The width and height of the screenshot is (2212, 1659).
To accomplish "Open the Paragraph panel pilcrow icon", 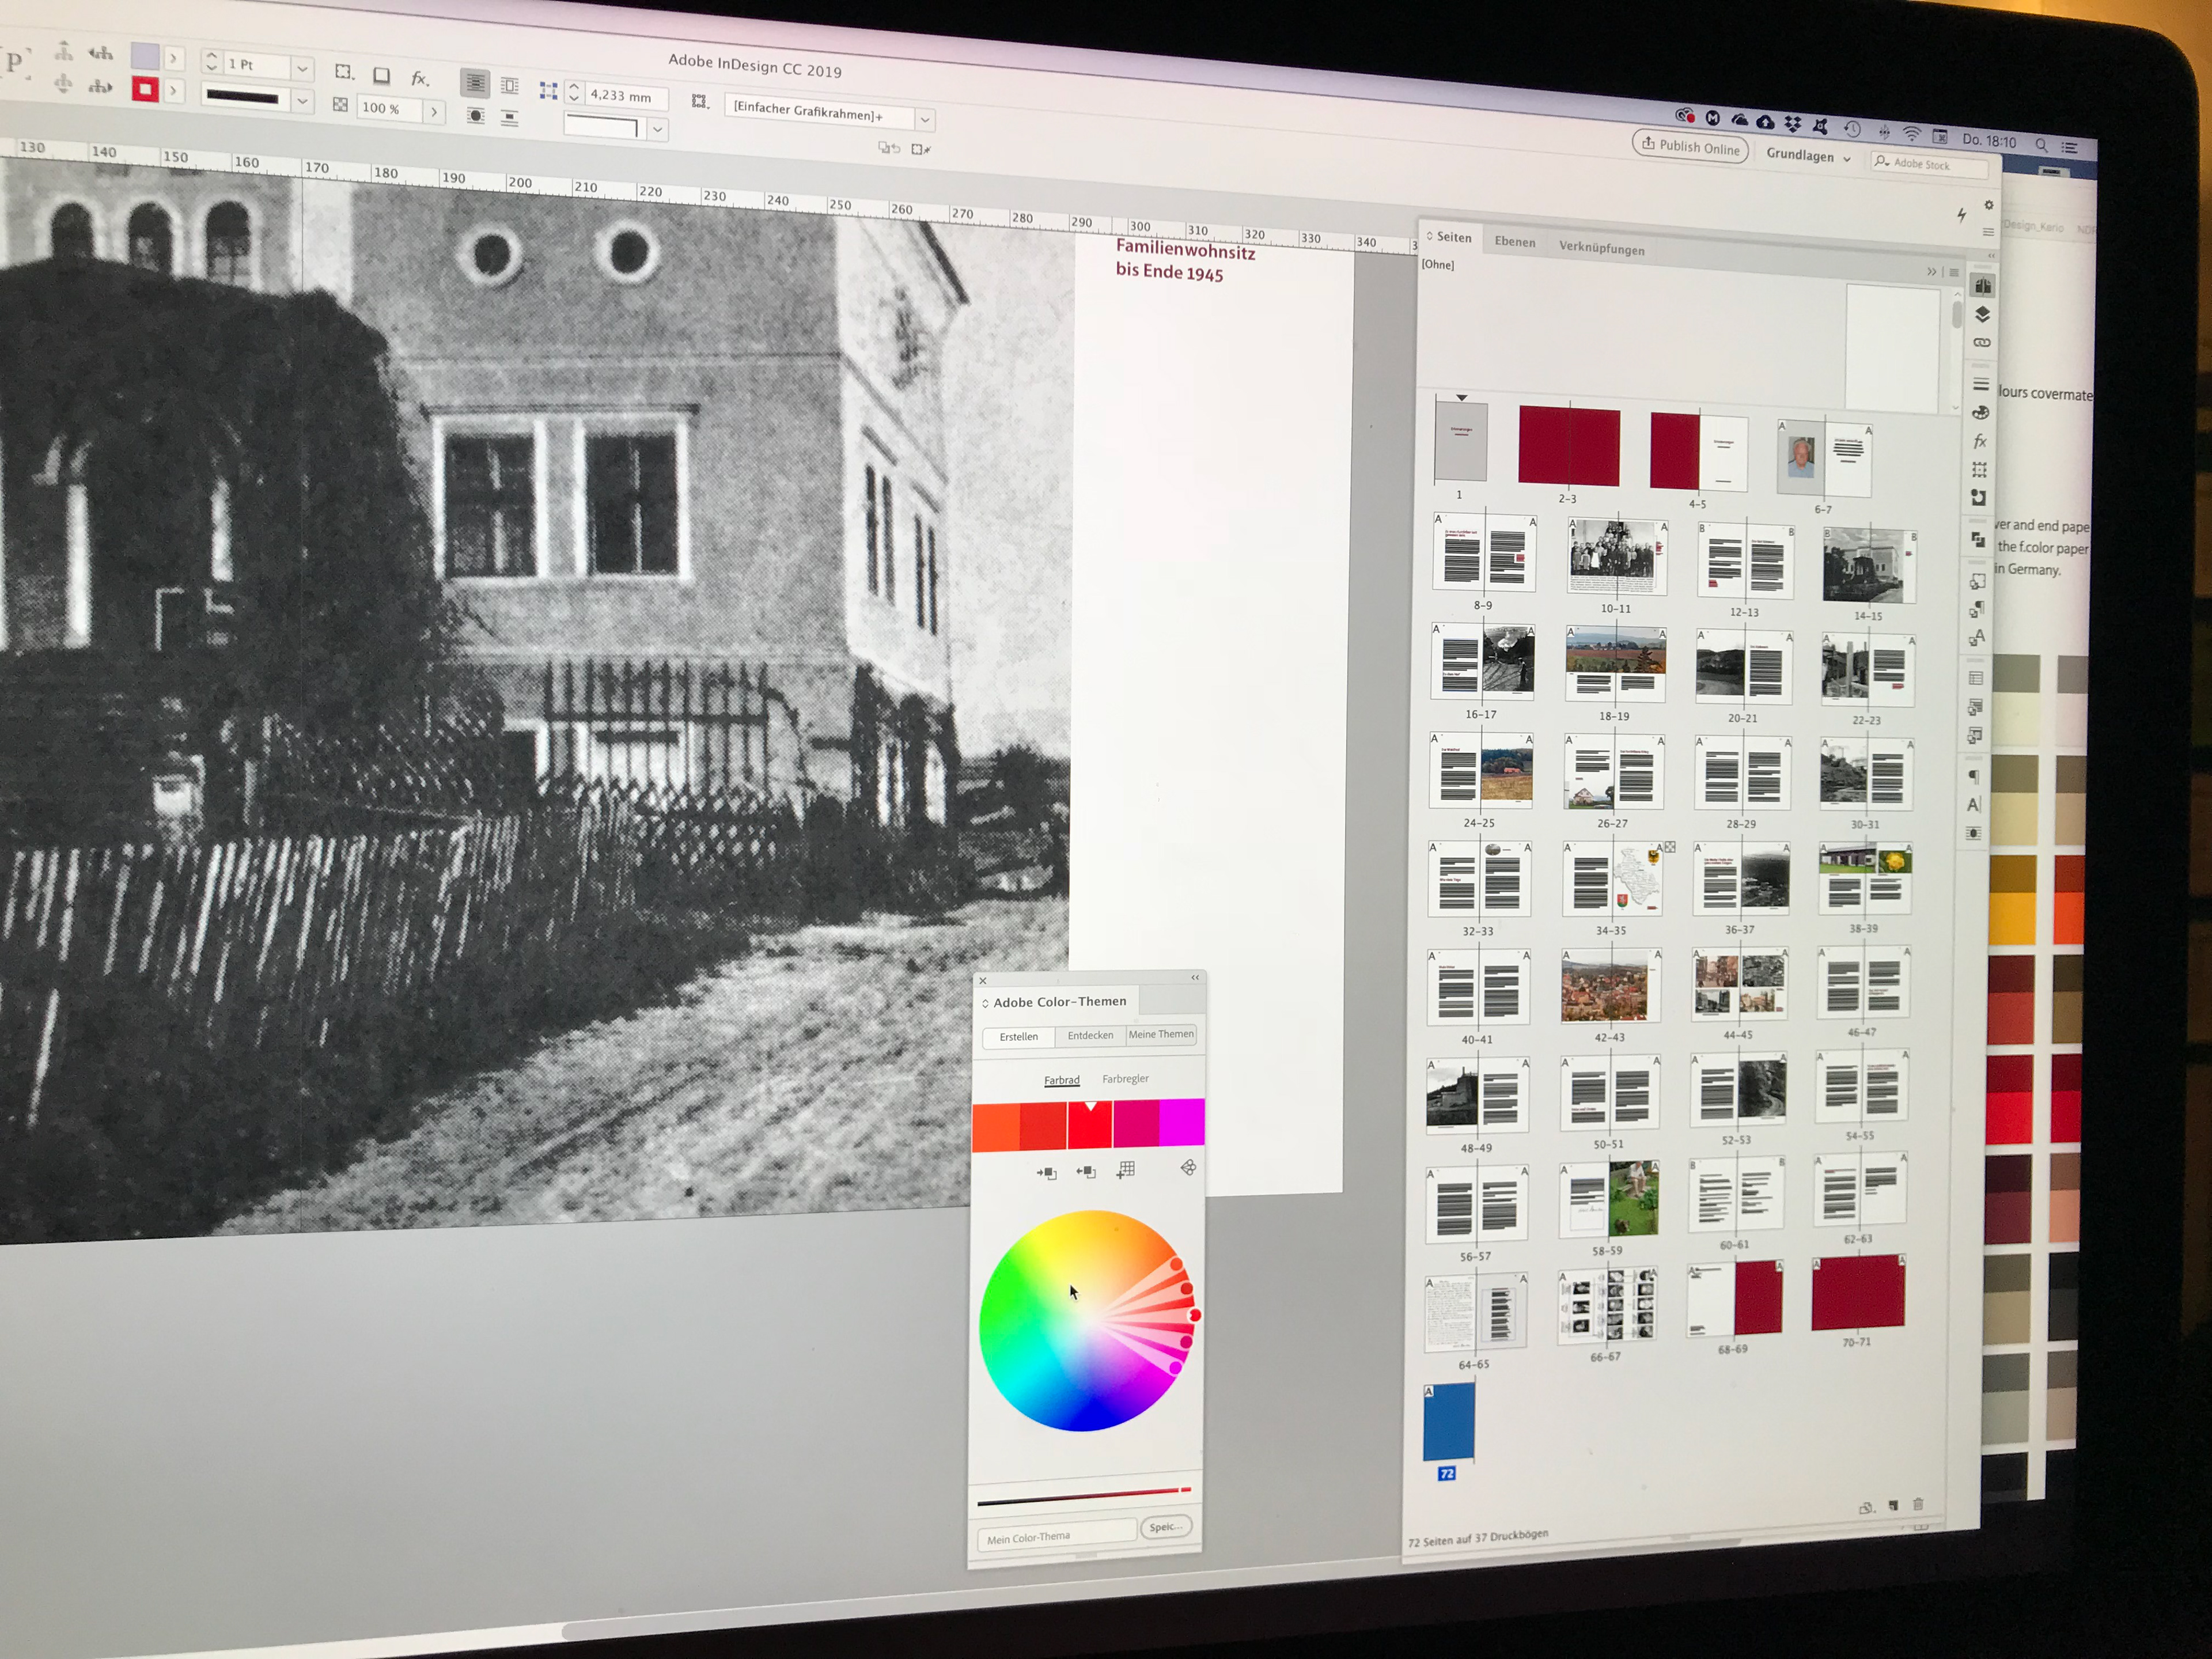I will [x=1974, y=777].
